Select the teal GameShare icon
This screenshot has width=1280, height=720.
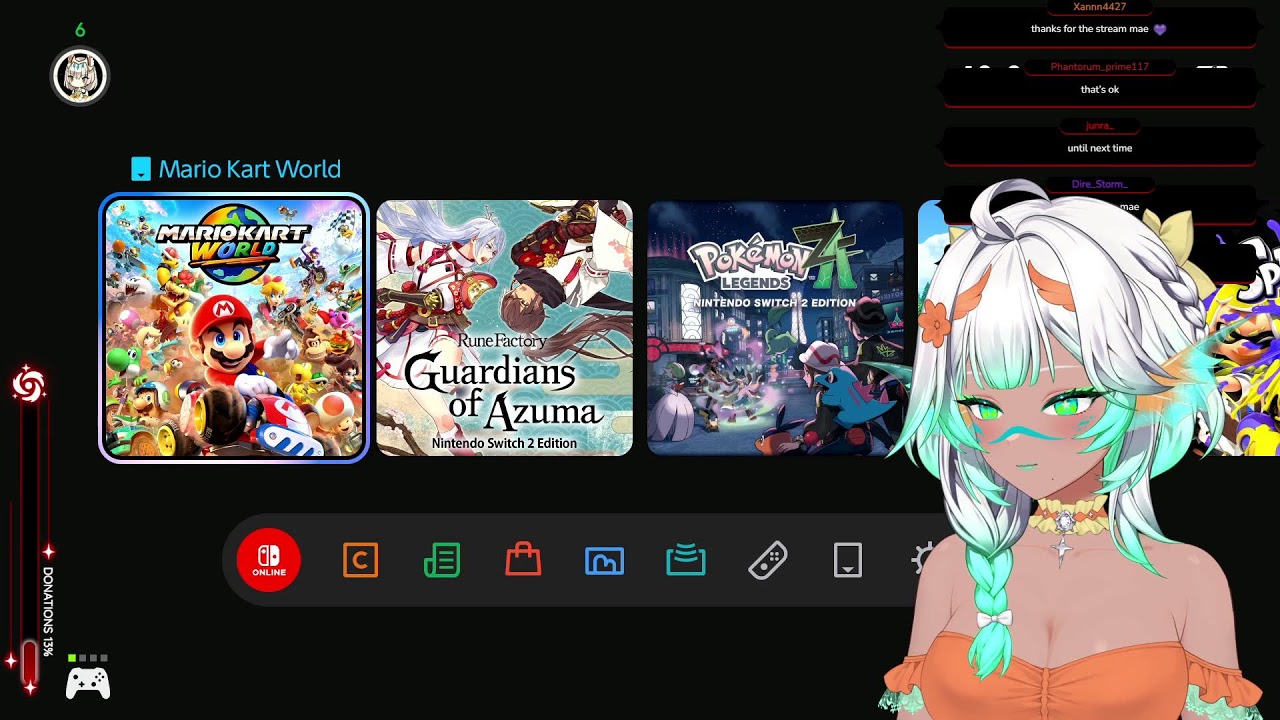(x=686, y=561)
